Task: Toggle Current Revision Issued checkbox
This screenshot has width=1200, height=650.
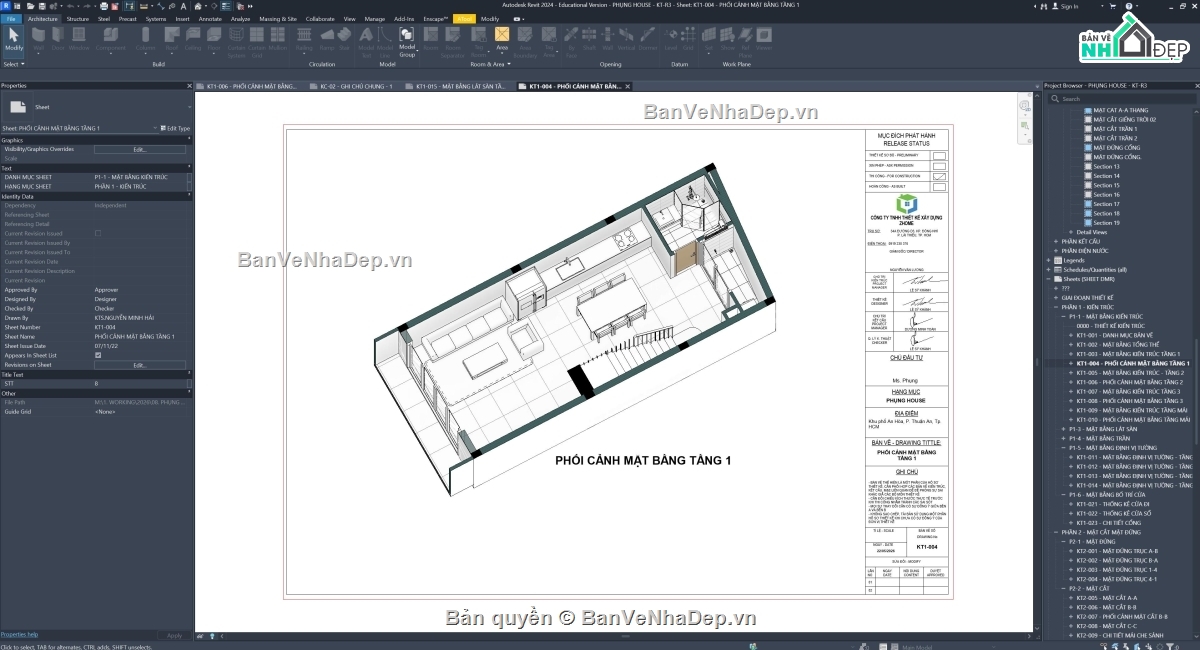Action: [x=98, y=233]
